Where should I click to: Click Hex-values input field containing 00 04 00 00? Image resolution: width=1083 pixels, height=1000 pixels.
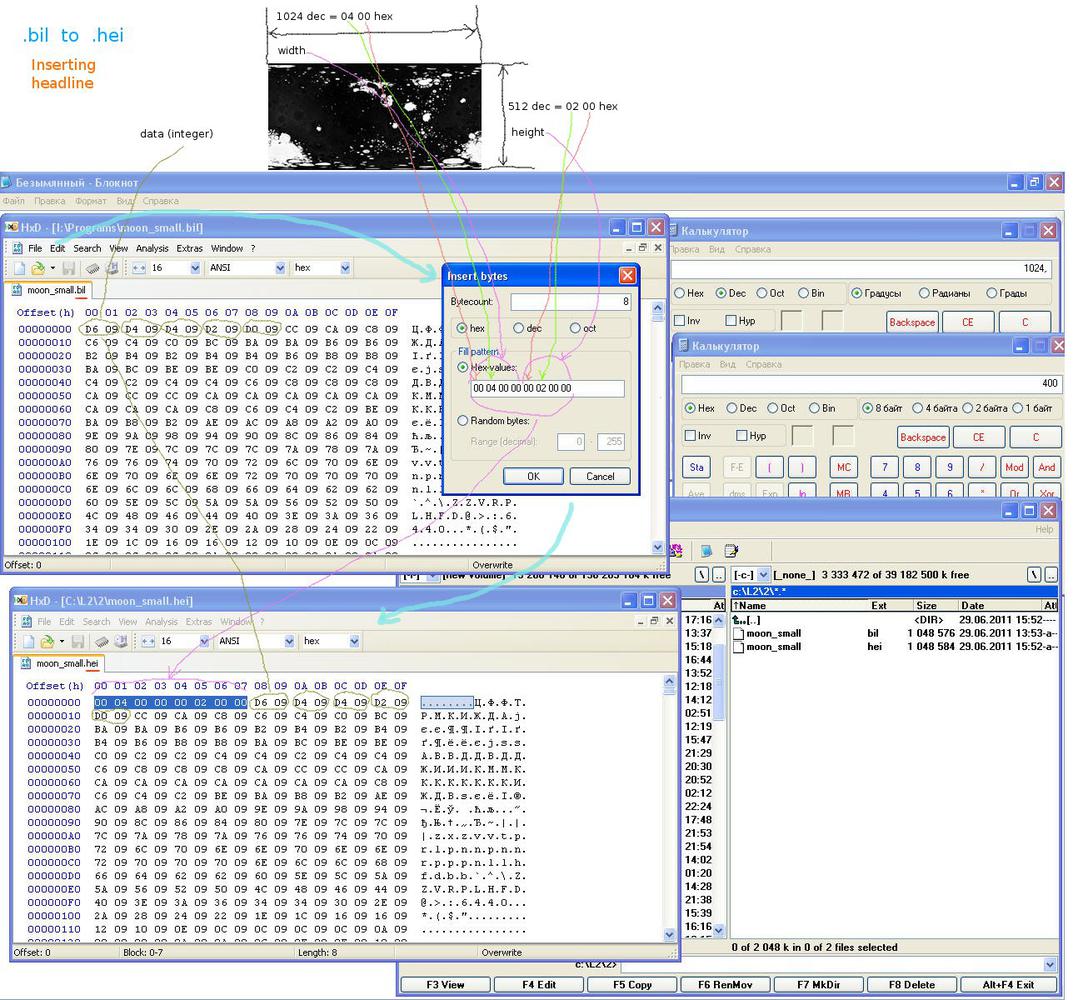pos(547,388)
